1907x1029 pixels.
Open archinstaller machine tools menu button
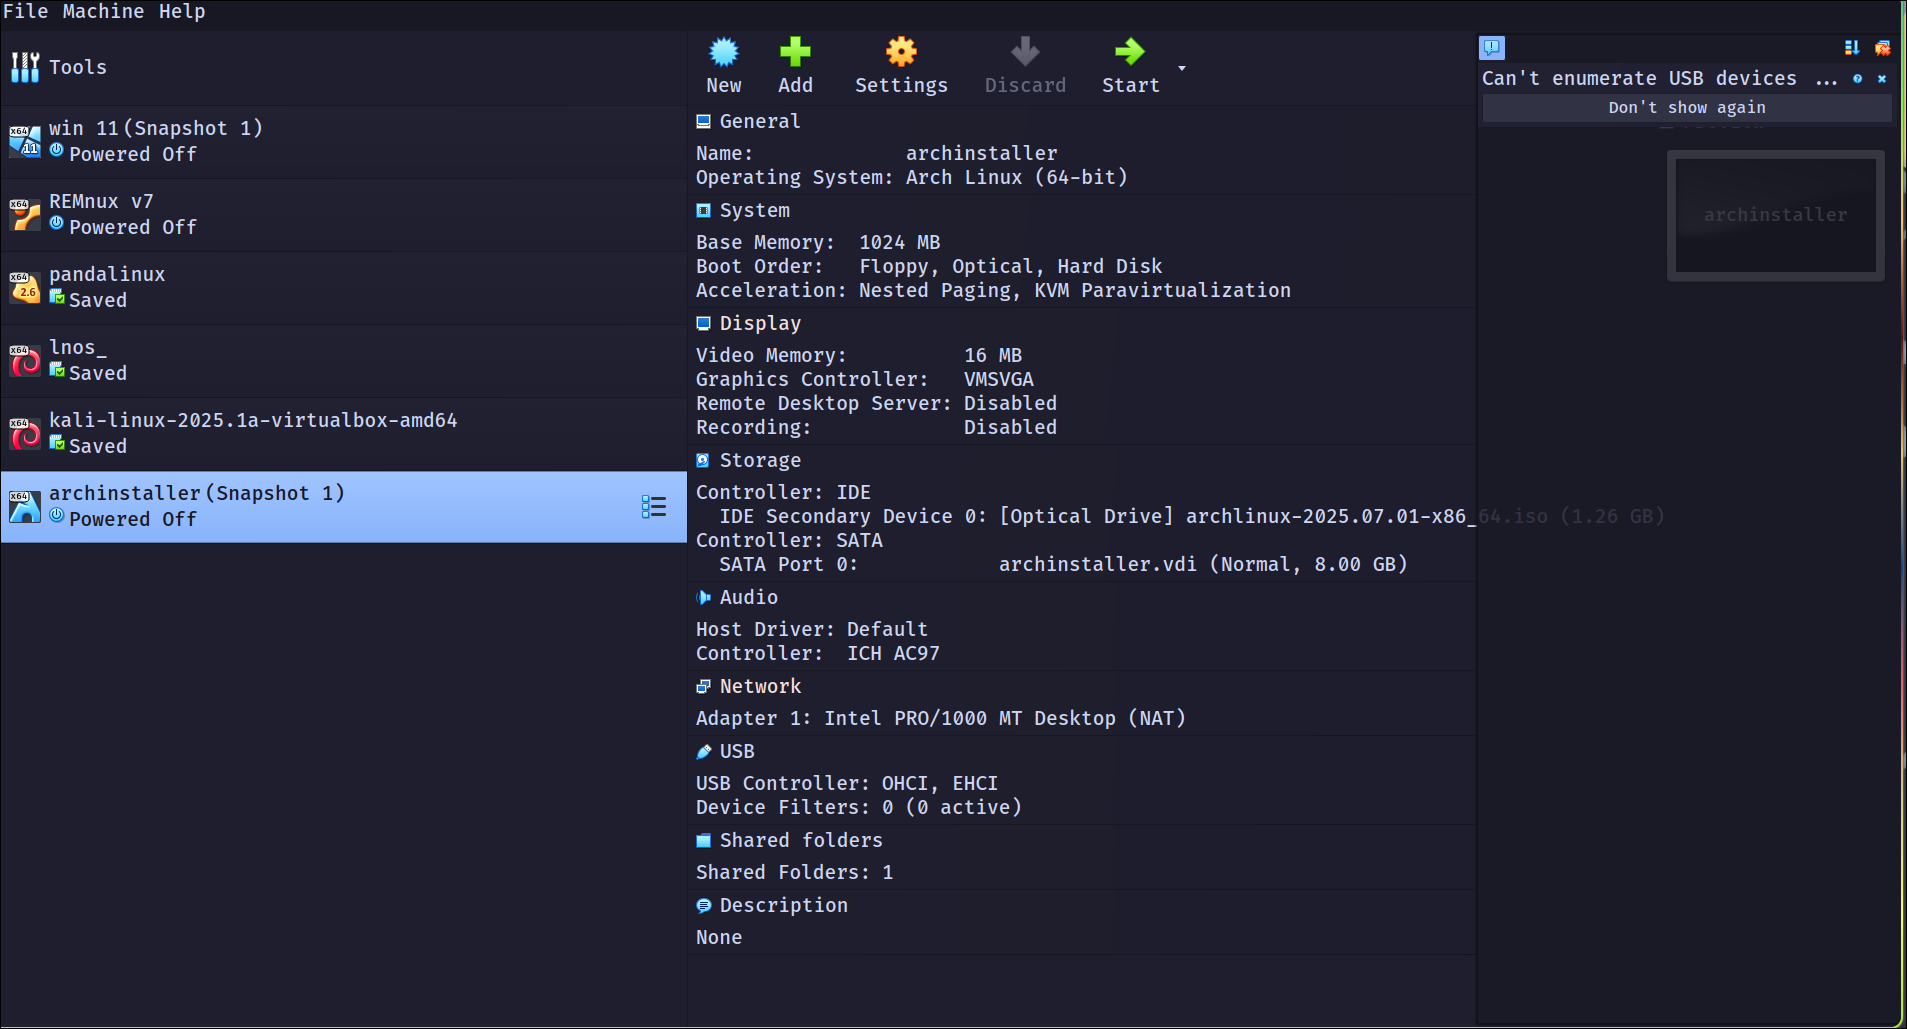point(654,507)
